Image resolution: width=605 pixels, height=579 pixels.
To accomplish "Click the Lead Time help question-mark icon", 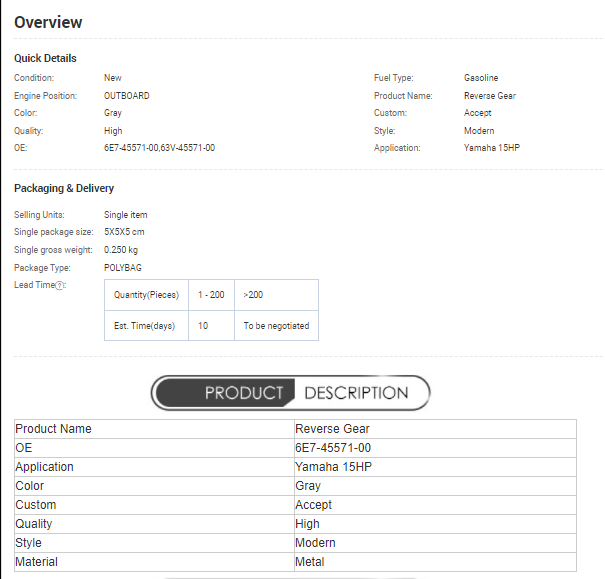I will click(60, 286).
